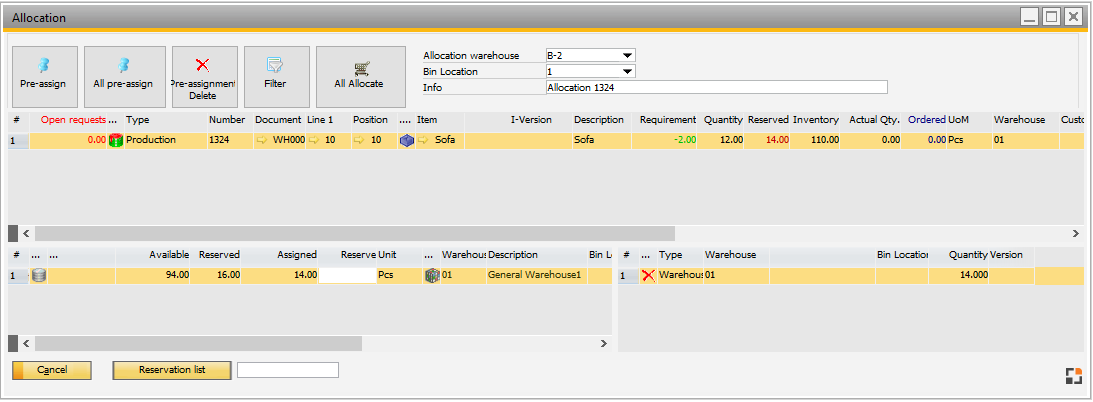Click the blue cube item icon
The width and height of the screenshot is (1093, 402).
(406, 141)
